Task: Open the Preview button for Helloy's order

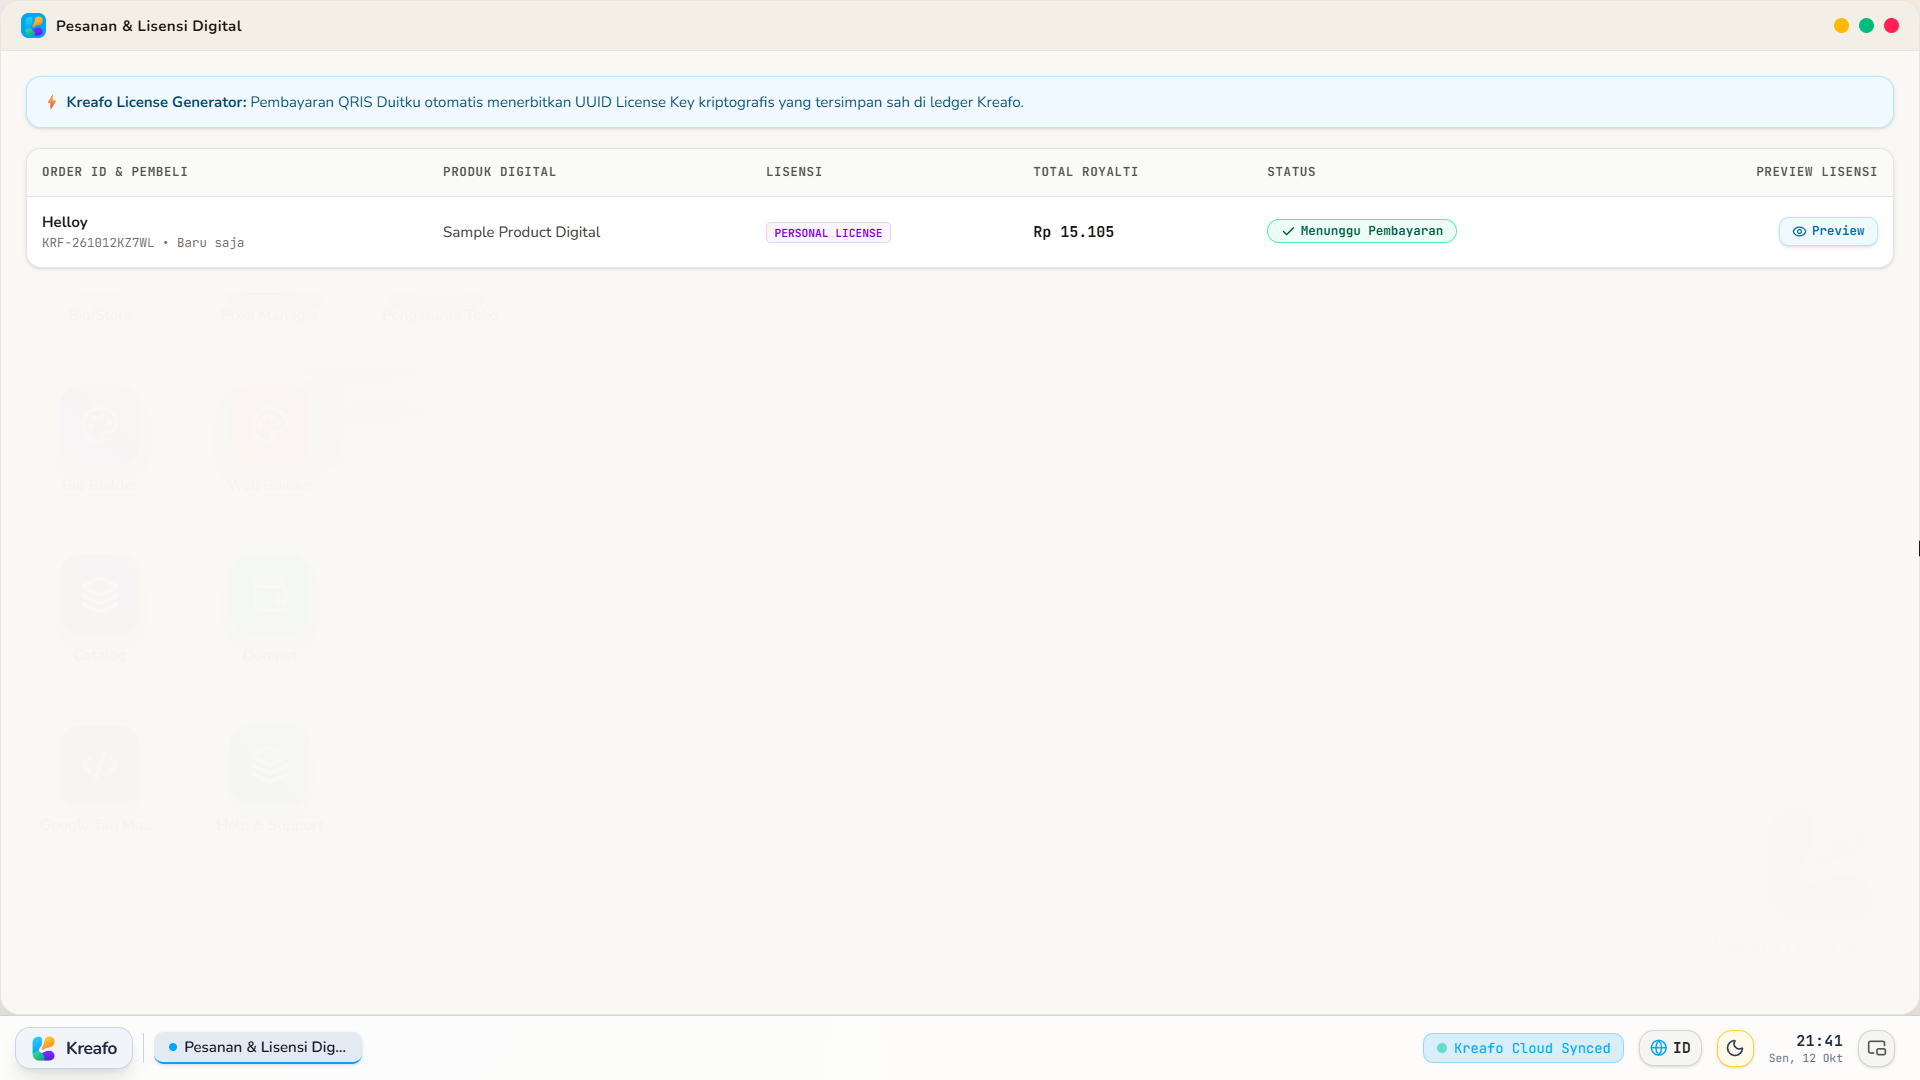Action: click(x=1828, y=231)
